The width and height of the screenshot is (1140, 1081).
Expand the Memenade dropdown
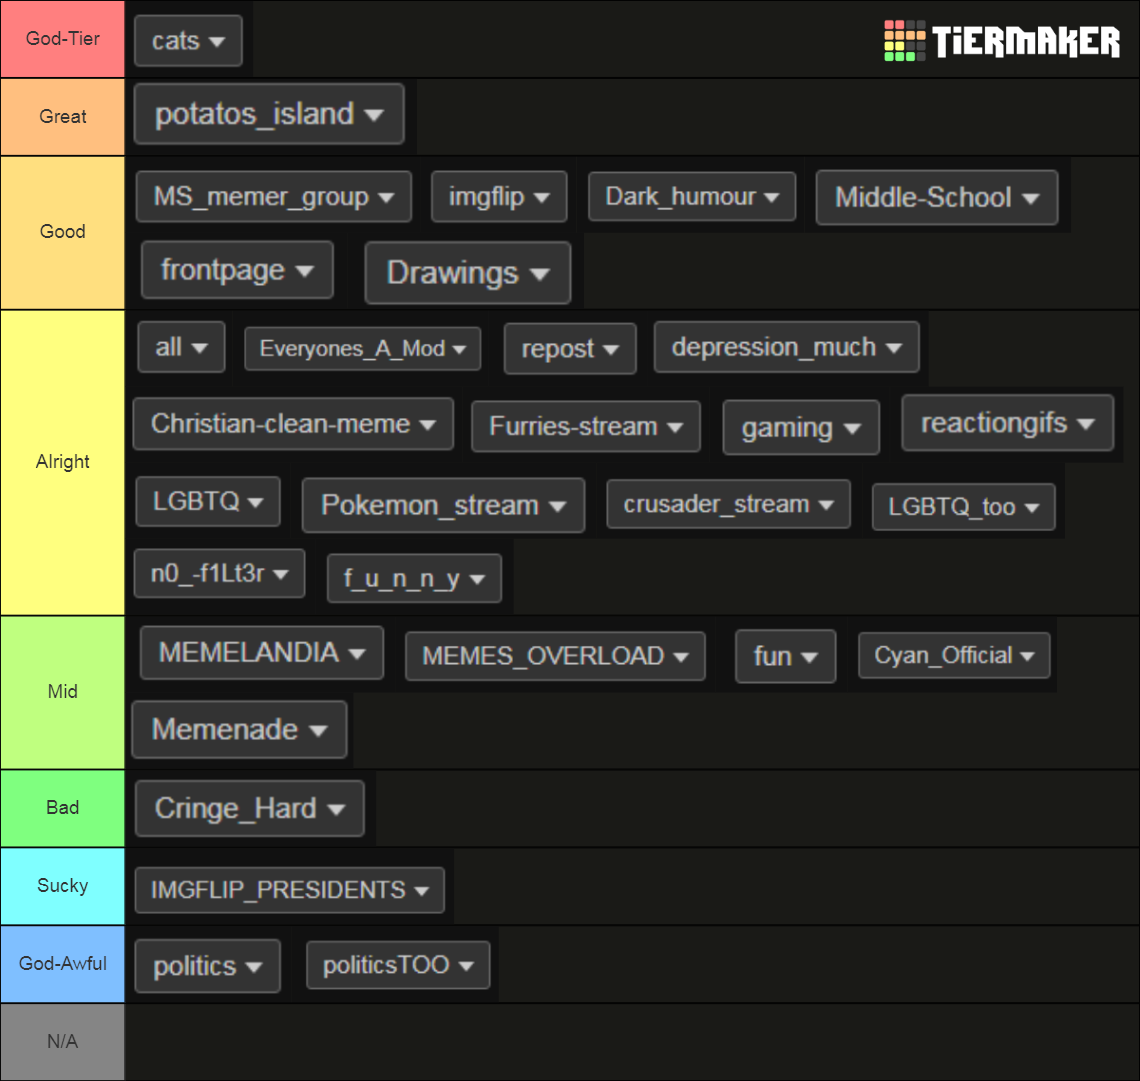(x=239, y=729)
